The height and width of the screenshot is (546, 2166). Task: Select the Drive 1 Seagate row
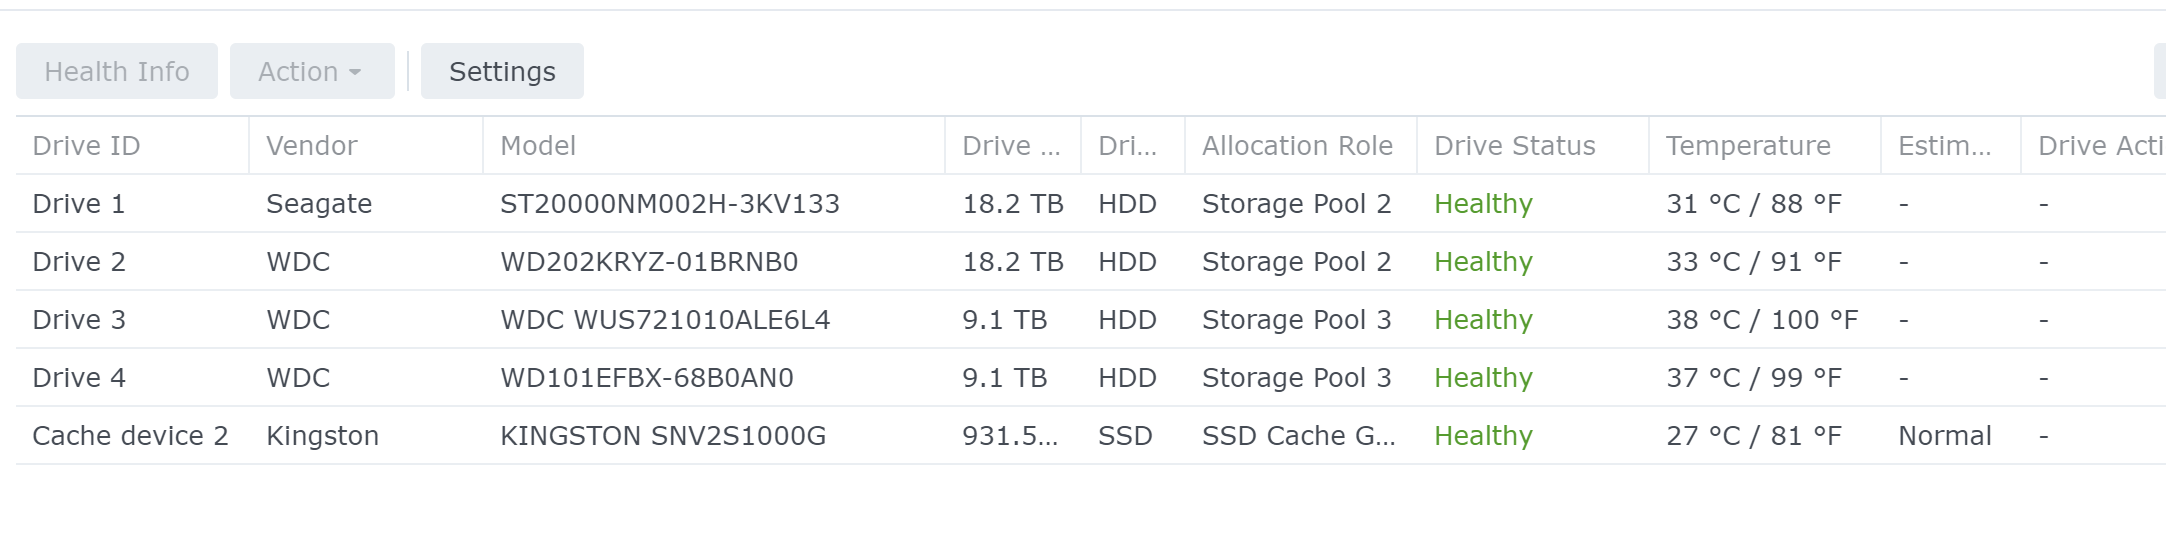(x=1091, y=204)
